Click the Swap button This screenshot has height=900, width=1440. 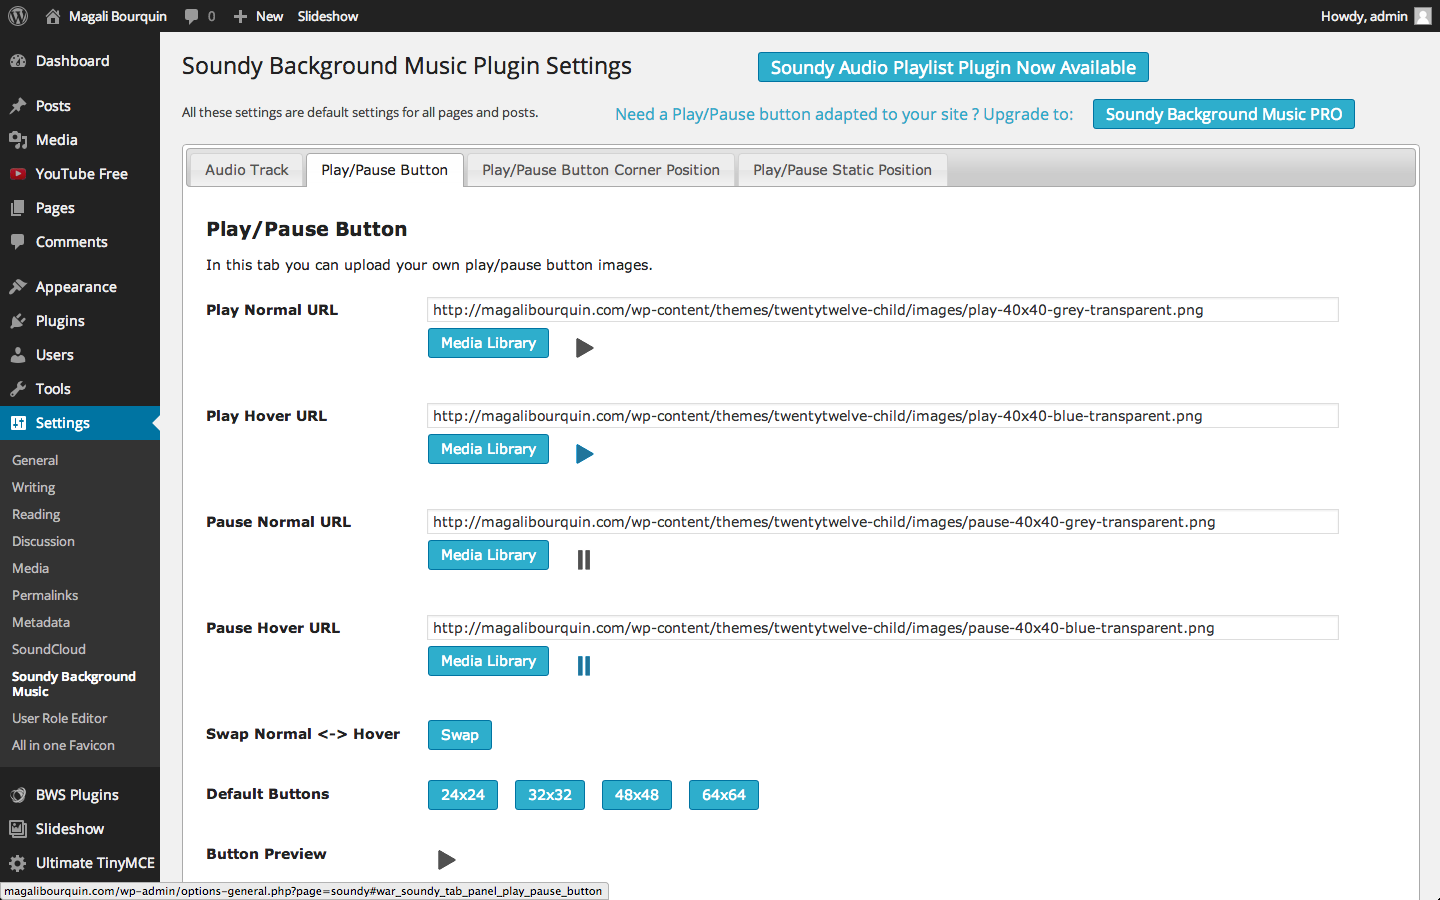(x=460, y=735)
